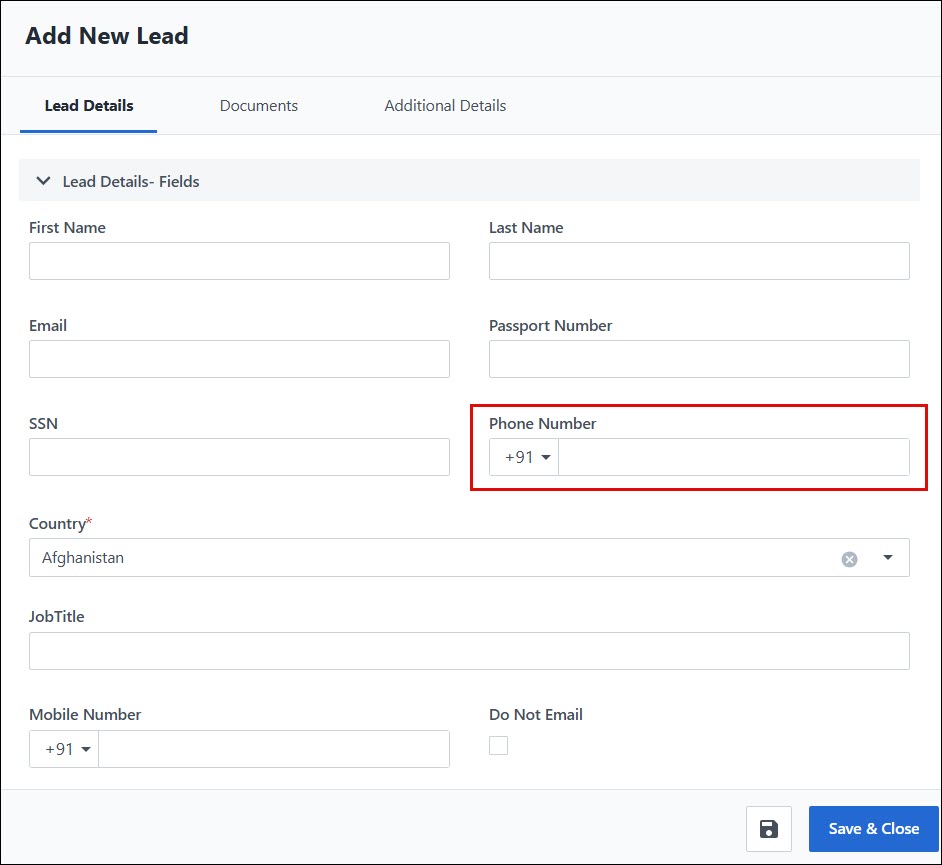The height and width of the screenshot is (865, 942).
Task: Open the Country dropdown arrow
Action: (888, 558)
